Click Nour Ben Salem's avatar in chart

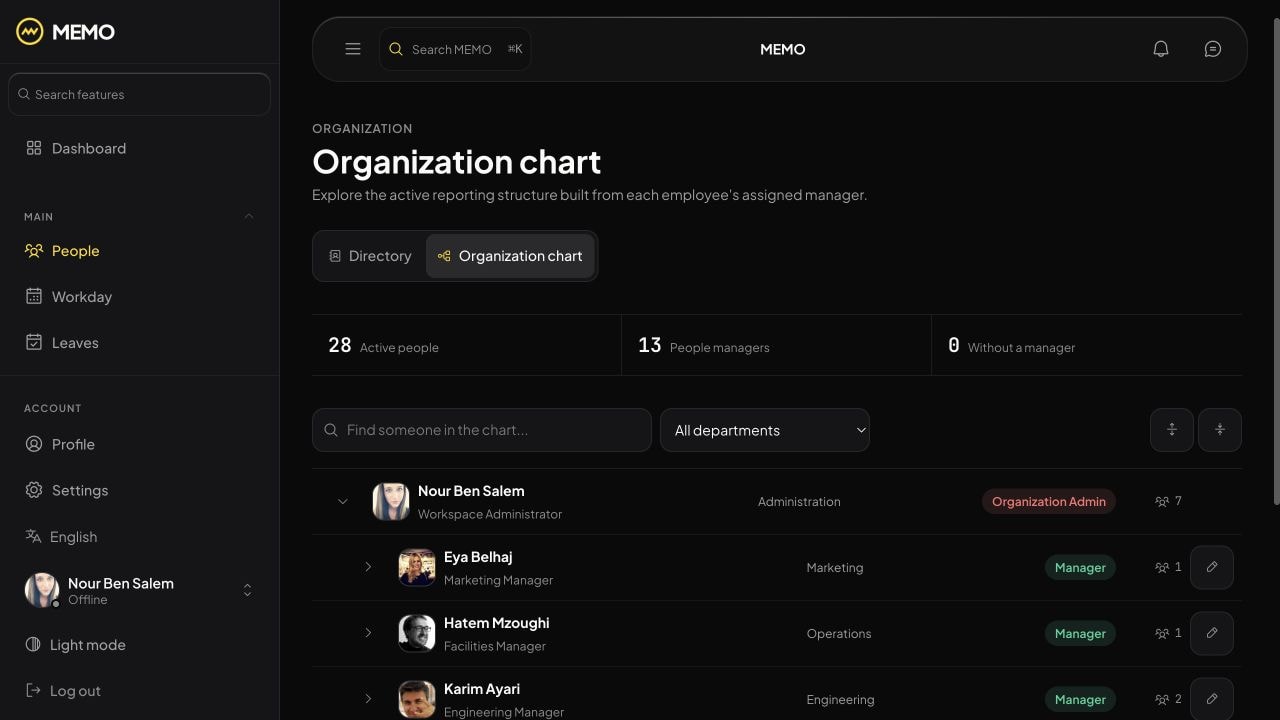coord(391,501)
